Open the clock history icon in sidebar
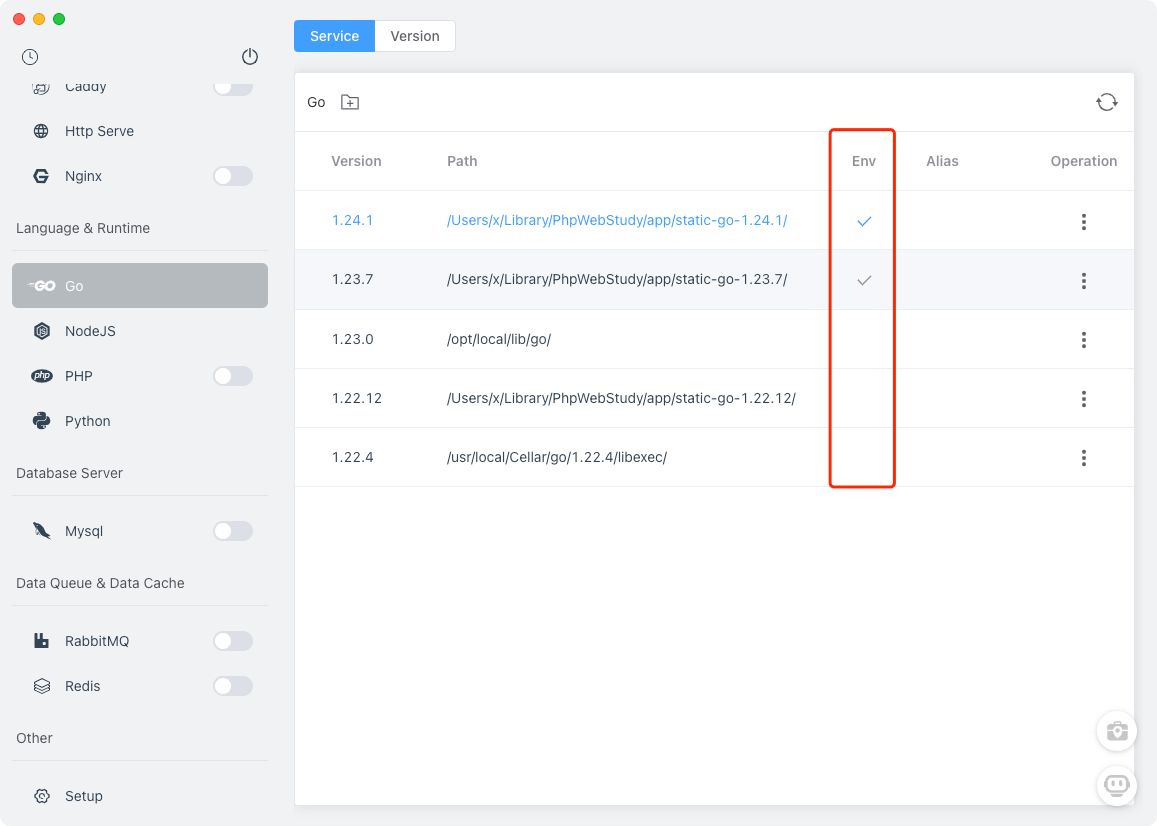 (x=30, y=57)
